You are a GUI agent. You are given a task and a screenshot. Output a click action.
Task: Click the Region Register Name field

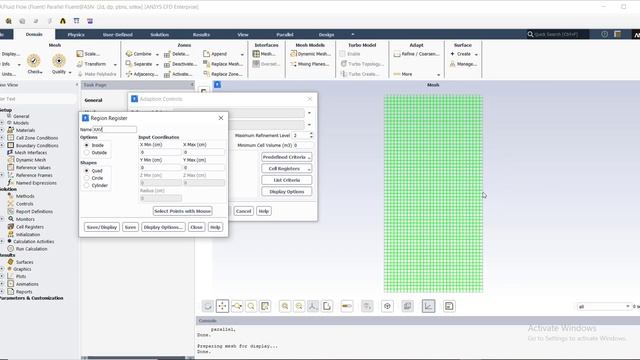coord(115,129)
